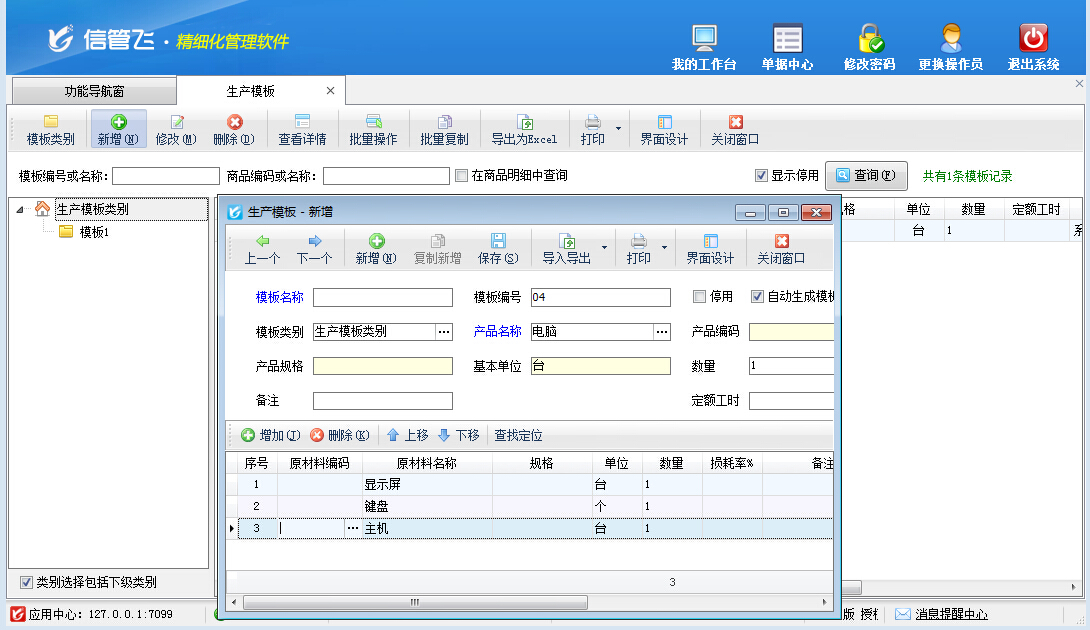1090x630 pixels.
Task: Open 模板类别 folder toolbar icon
Action: pos(50,122)
